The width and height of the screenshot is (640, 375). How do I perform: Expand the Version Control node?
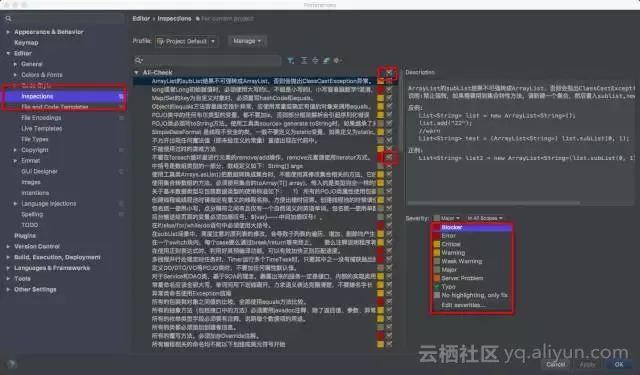click(8, 246)
